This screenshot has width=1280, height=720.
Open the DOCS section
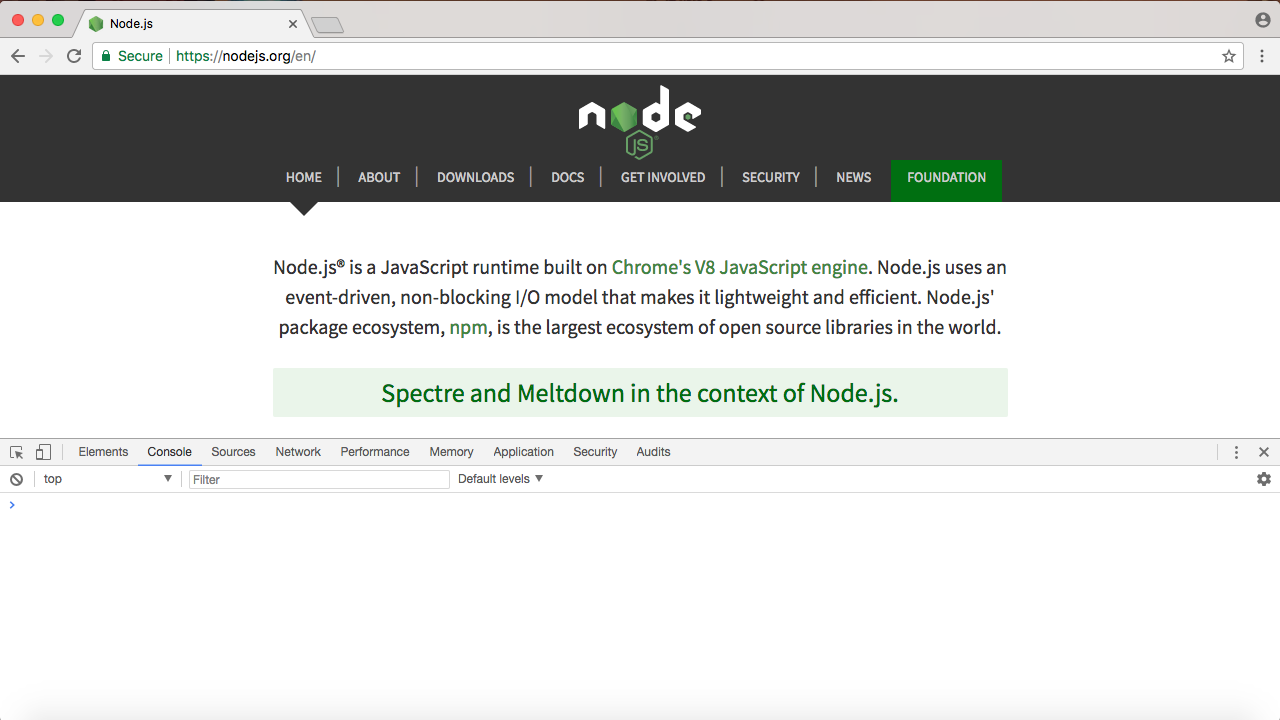tap(567, 177)
